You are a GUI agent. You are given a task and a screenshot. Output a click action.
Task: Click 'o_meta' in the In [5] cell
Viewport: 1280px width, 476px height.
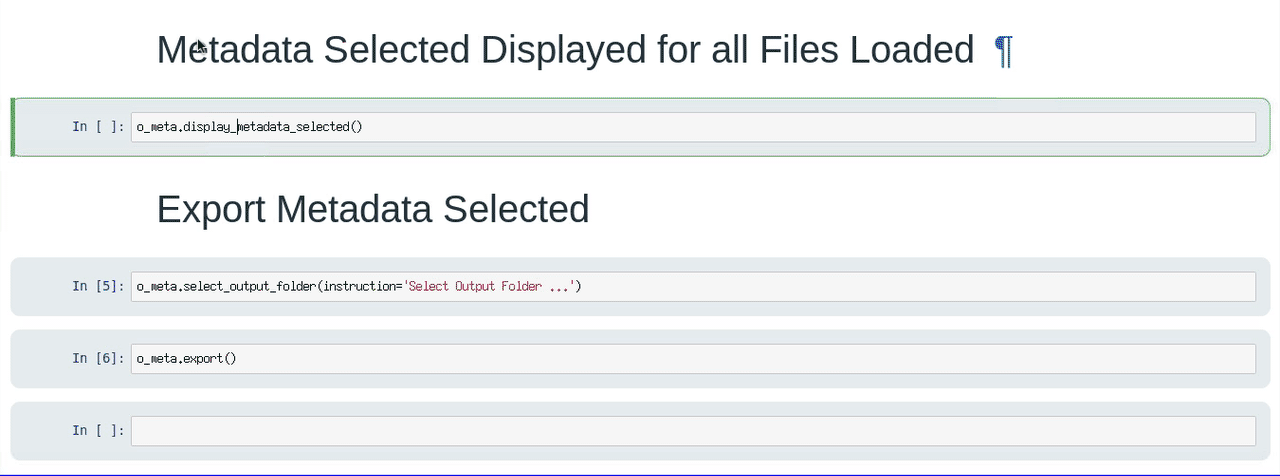point(157,287)
